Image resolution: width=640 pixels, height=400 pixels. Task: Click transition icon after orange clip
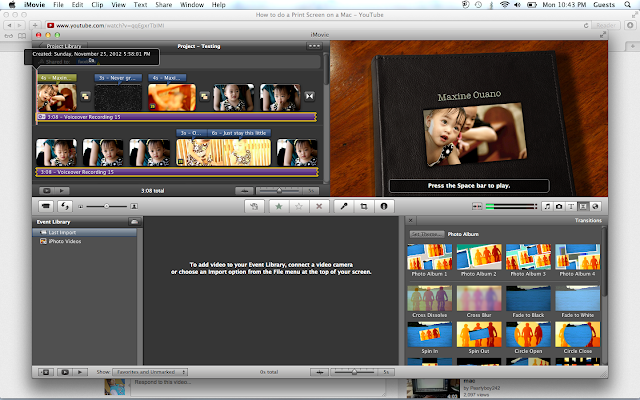[204, 96]
